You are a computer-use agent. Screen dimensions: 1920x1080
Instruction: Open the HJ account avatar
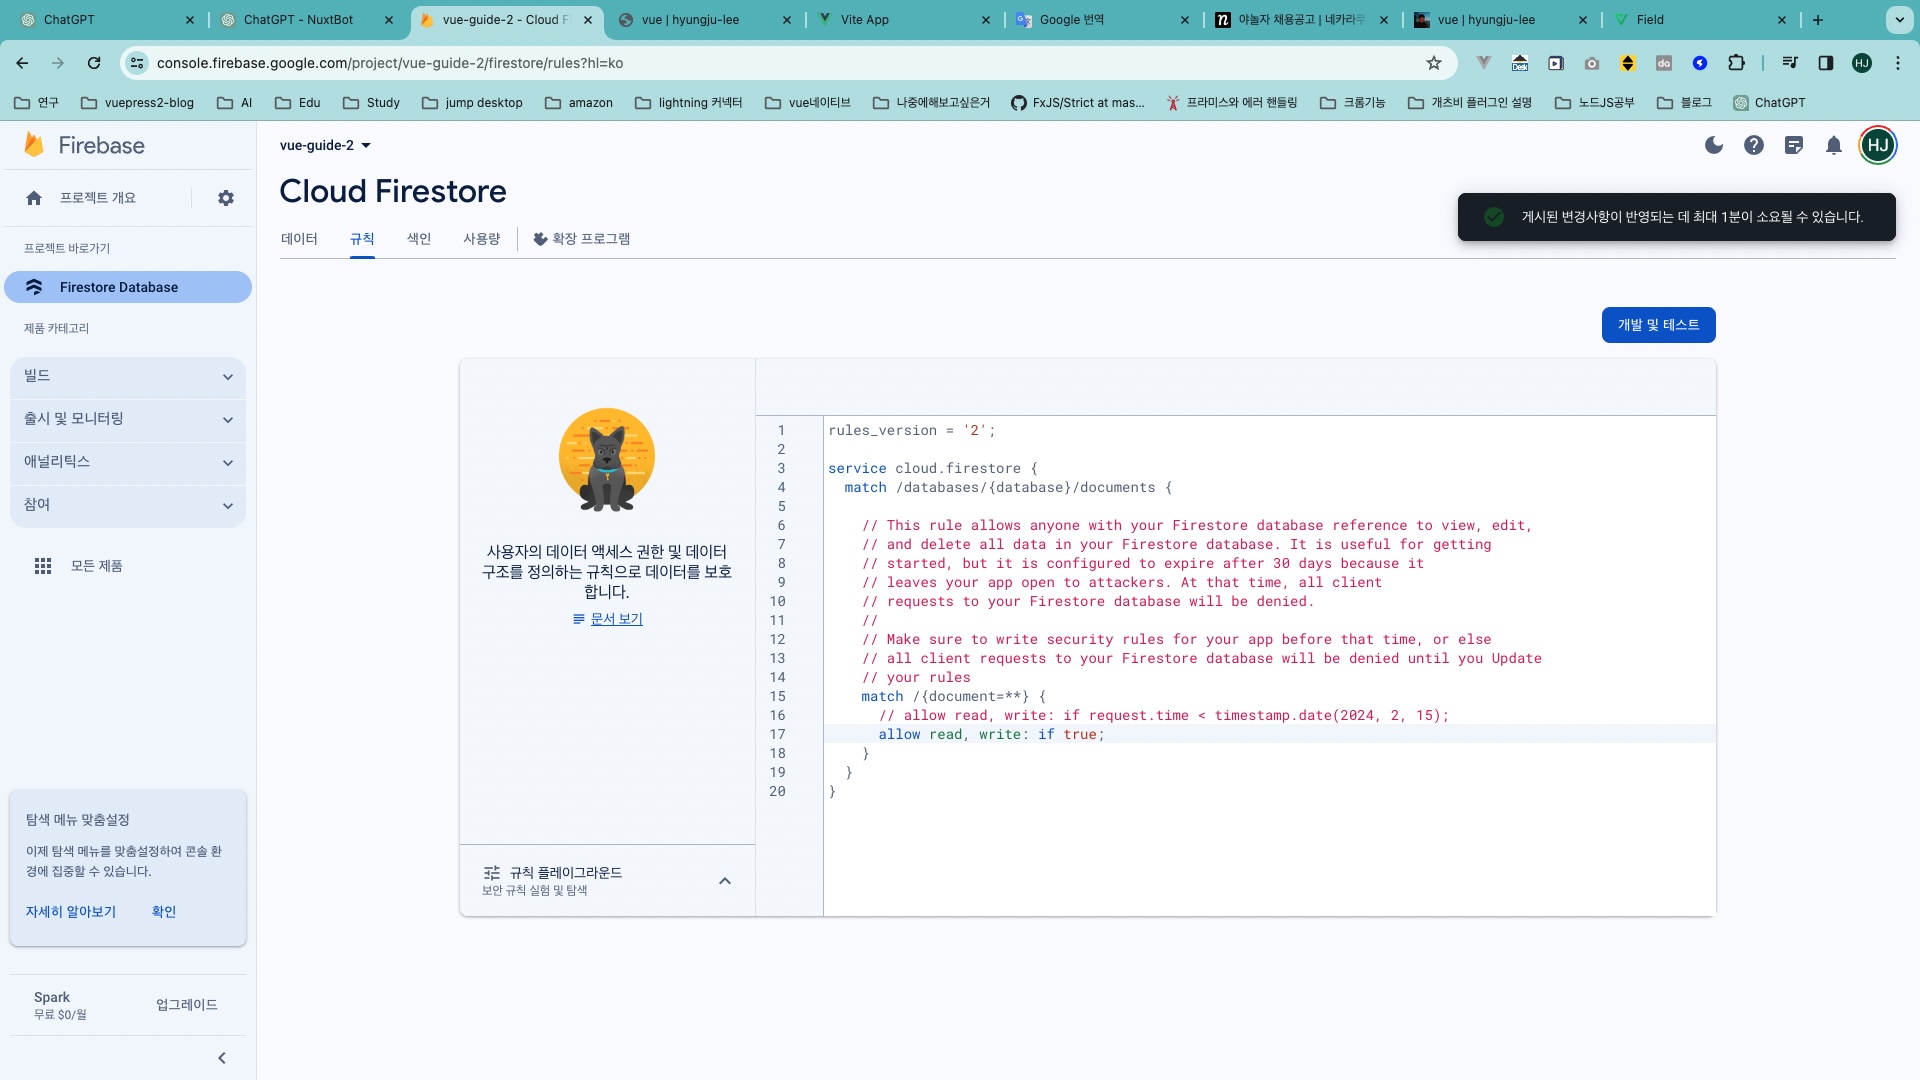pos(1878,145)
